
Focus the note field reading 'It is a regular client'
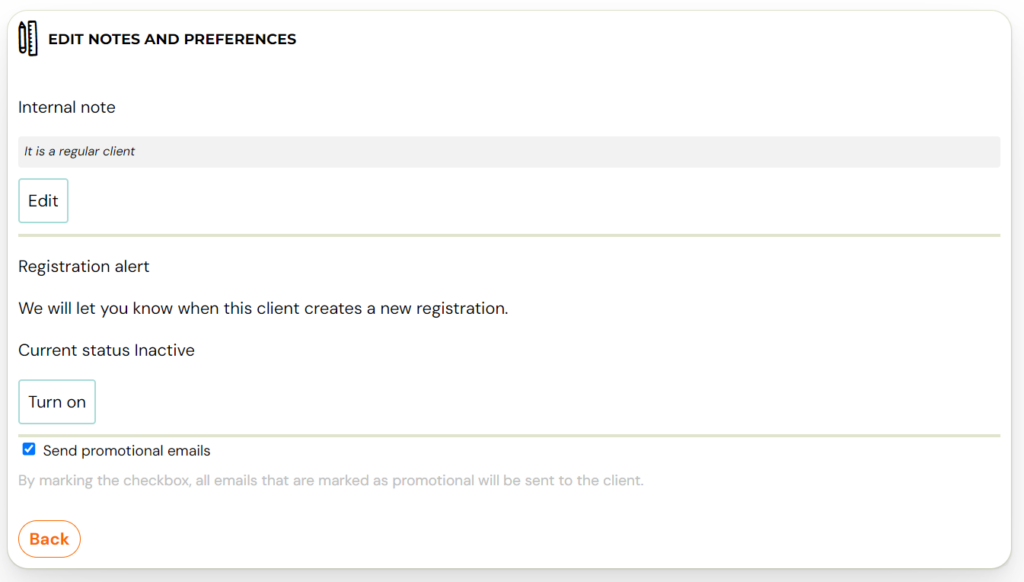509,152
